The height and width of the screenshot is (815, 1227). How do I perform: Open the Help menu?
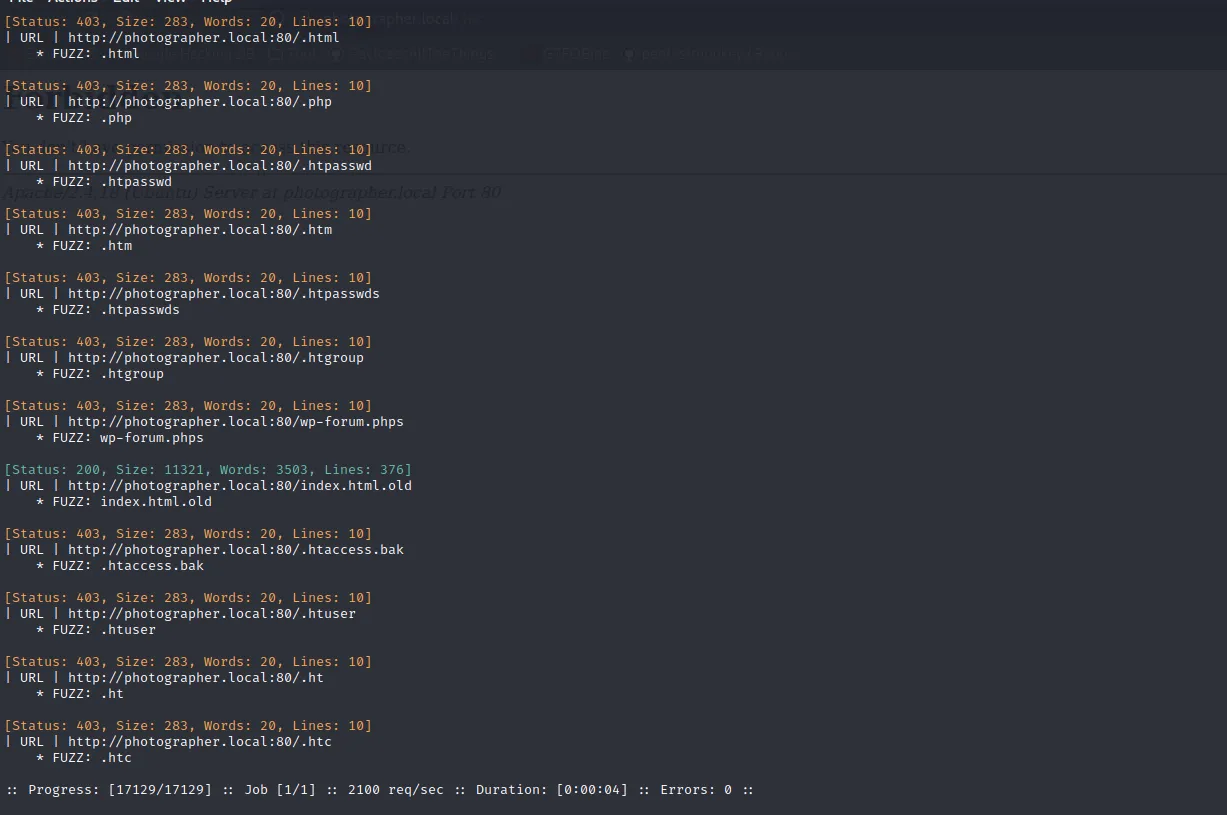(x=217, y=2)
